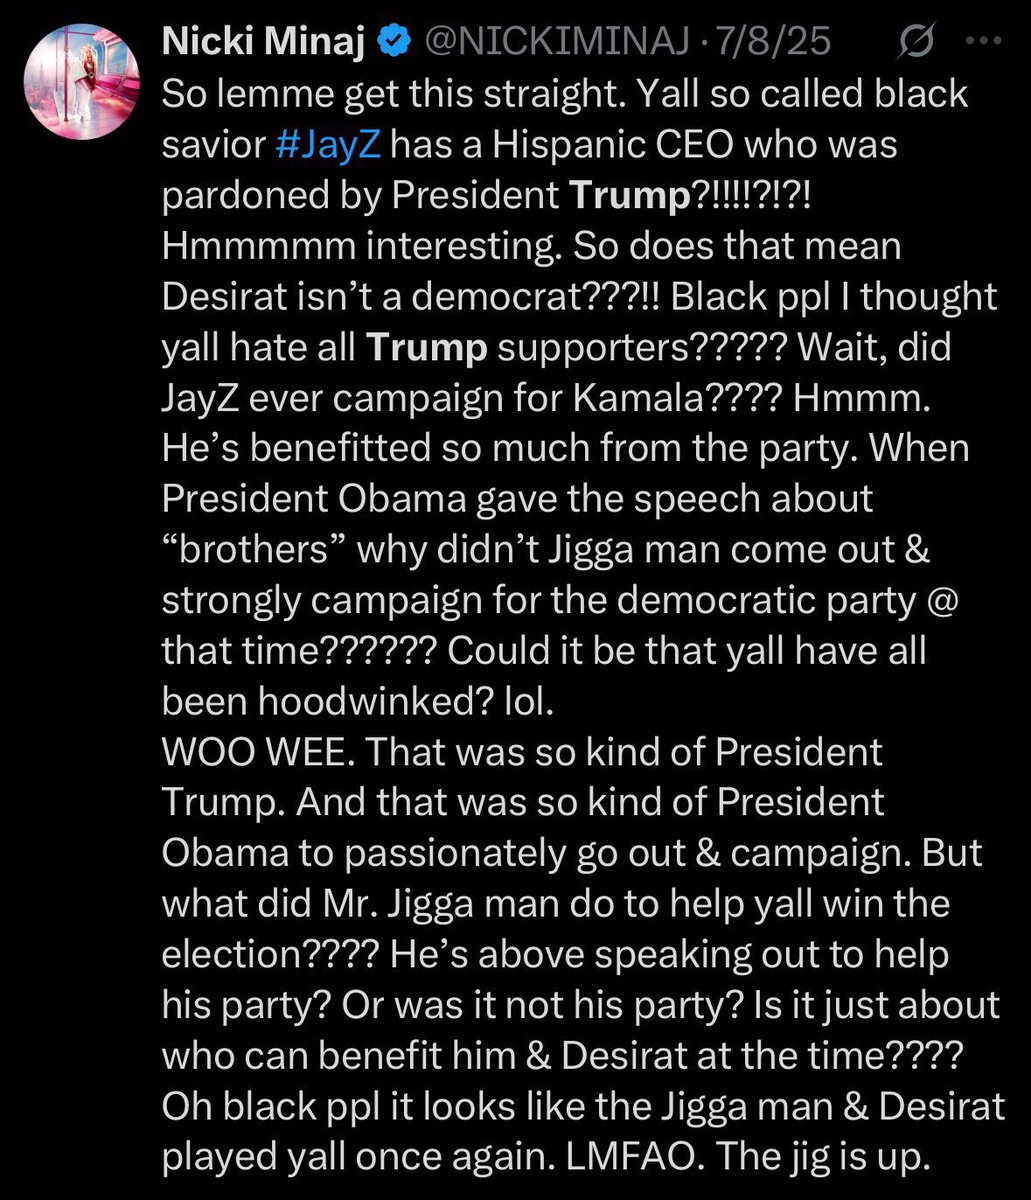This screenshot has width=1031, height=1200.
Task: Click the blue verified checkmark badge
Action: coord(395,42)
